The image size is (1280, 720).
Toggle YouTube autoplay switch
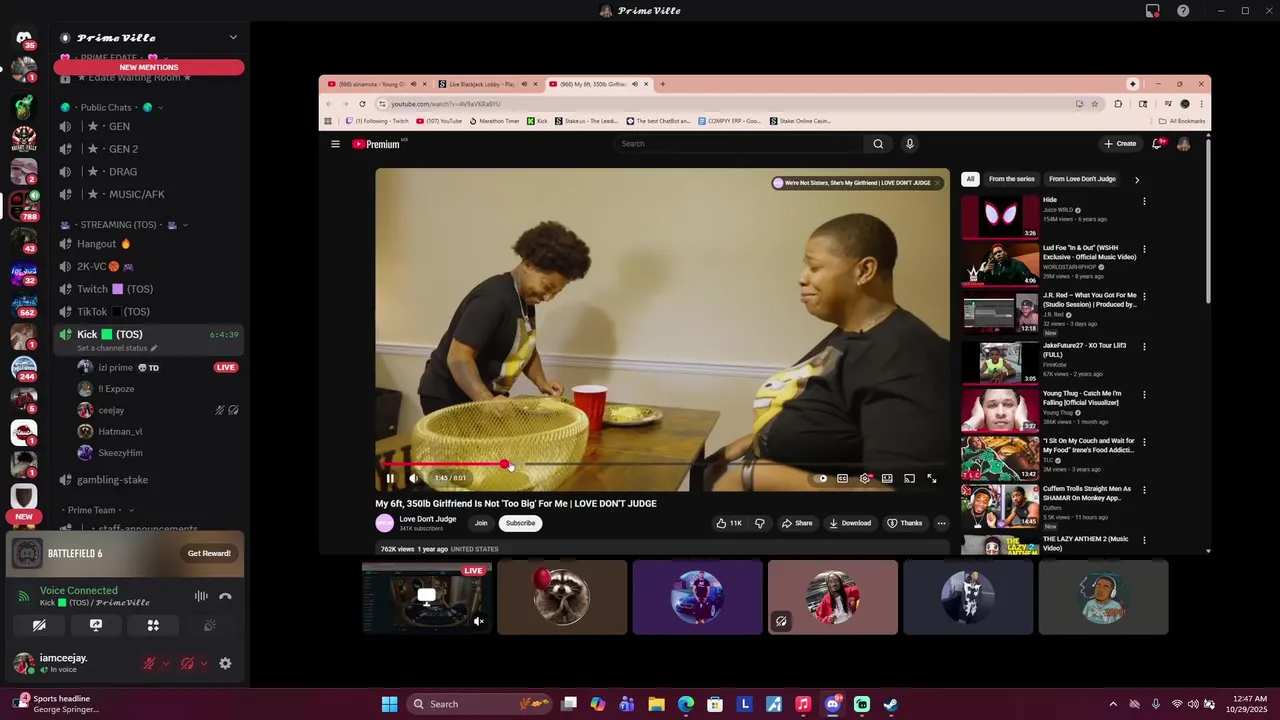click(x=821, y=478)
